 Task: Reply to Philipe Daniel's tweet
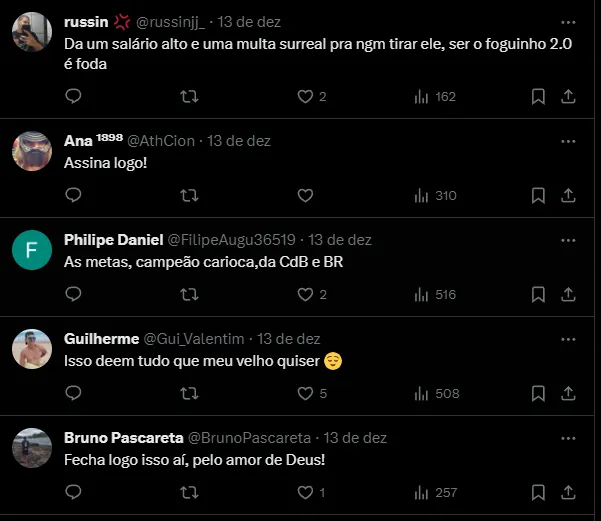[72, 294]
